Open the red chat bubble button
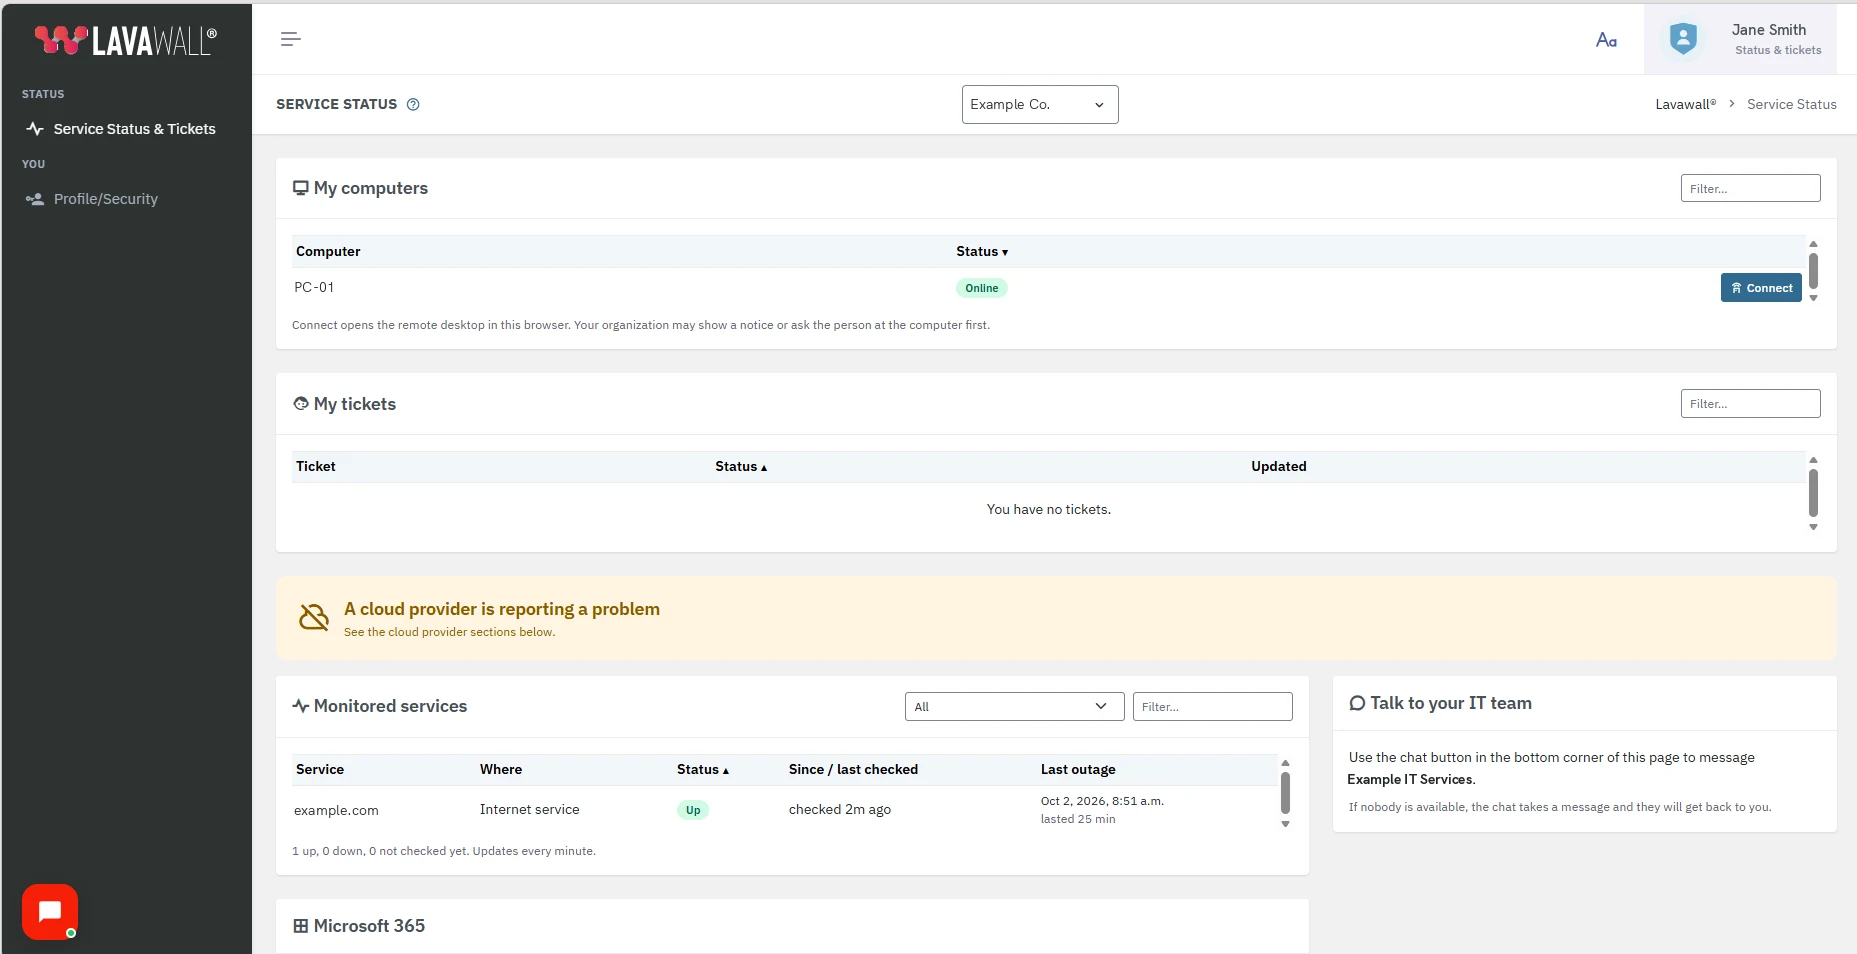 (50, 911)
